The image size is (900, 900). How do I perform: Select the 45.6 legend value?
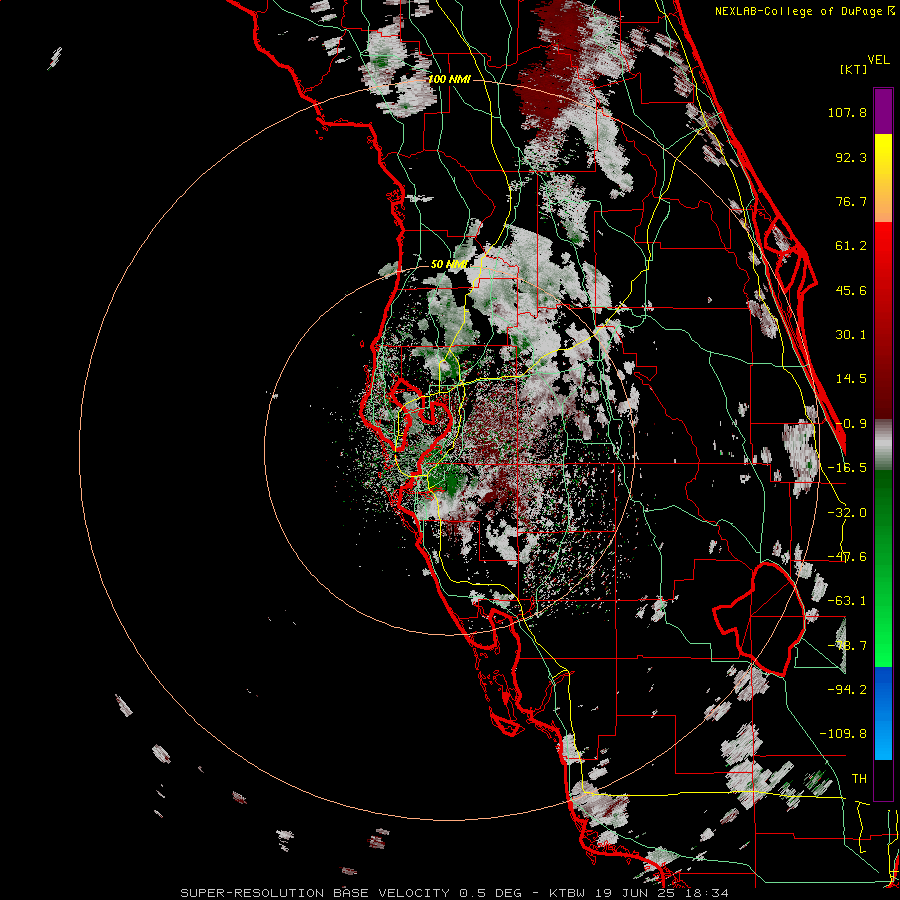click(x=851, y=290)
